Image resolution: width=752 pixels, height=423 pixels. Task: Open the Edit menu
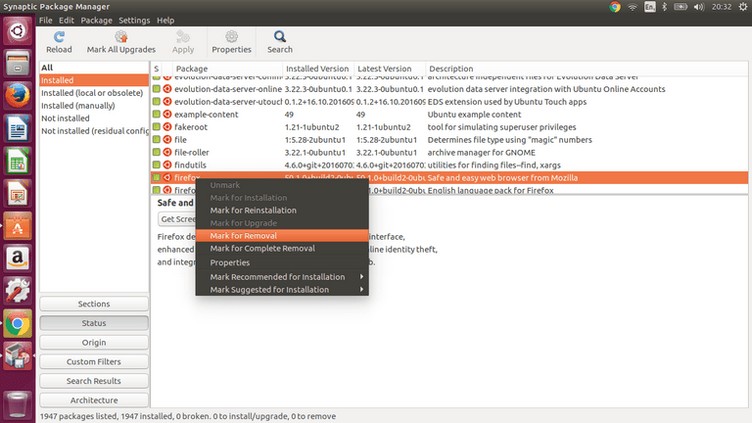[x=66, y=20]
